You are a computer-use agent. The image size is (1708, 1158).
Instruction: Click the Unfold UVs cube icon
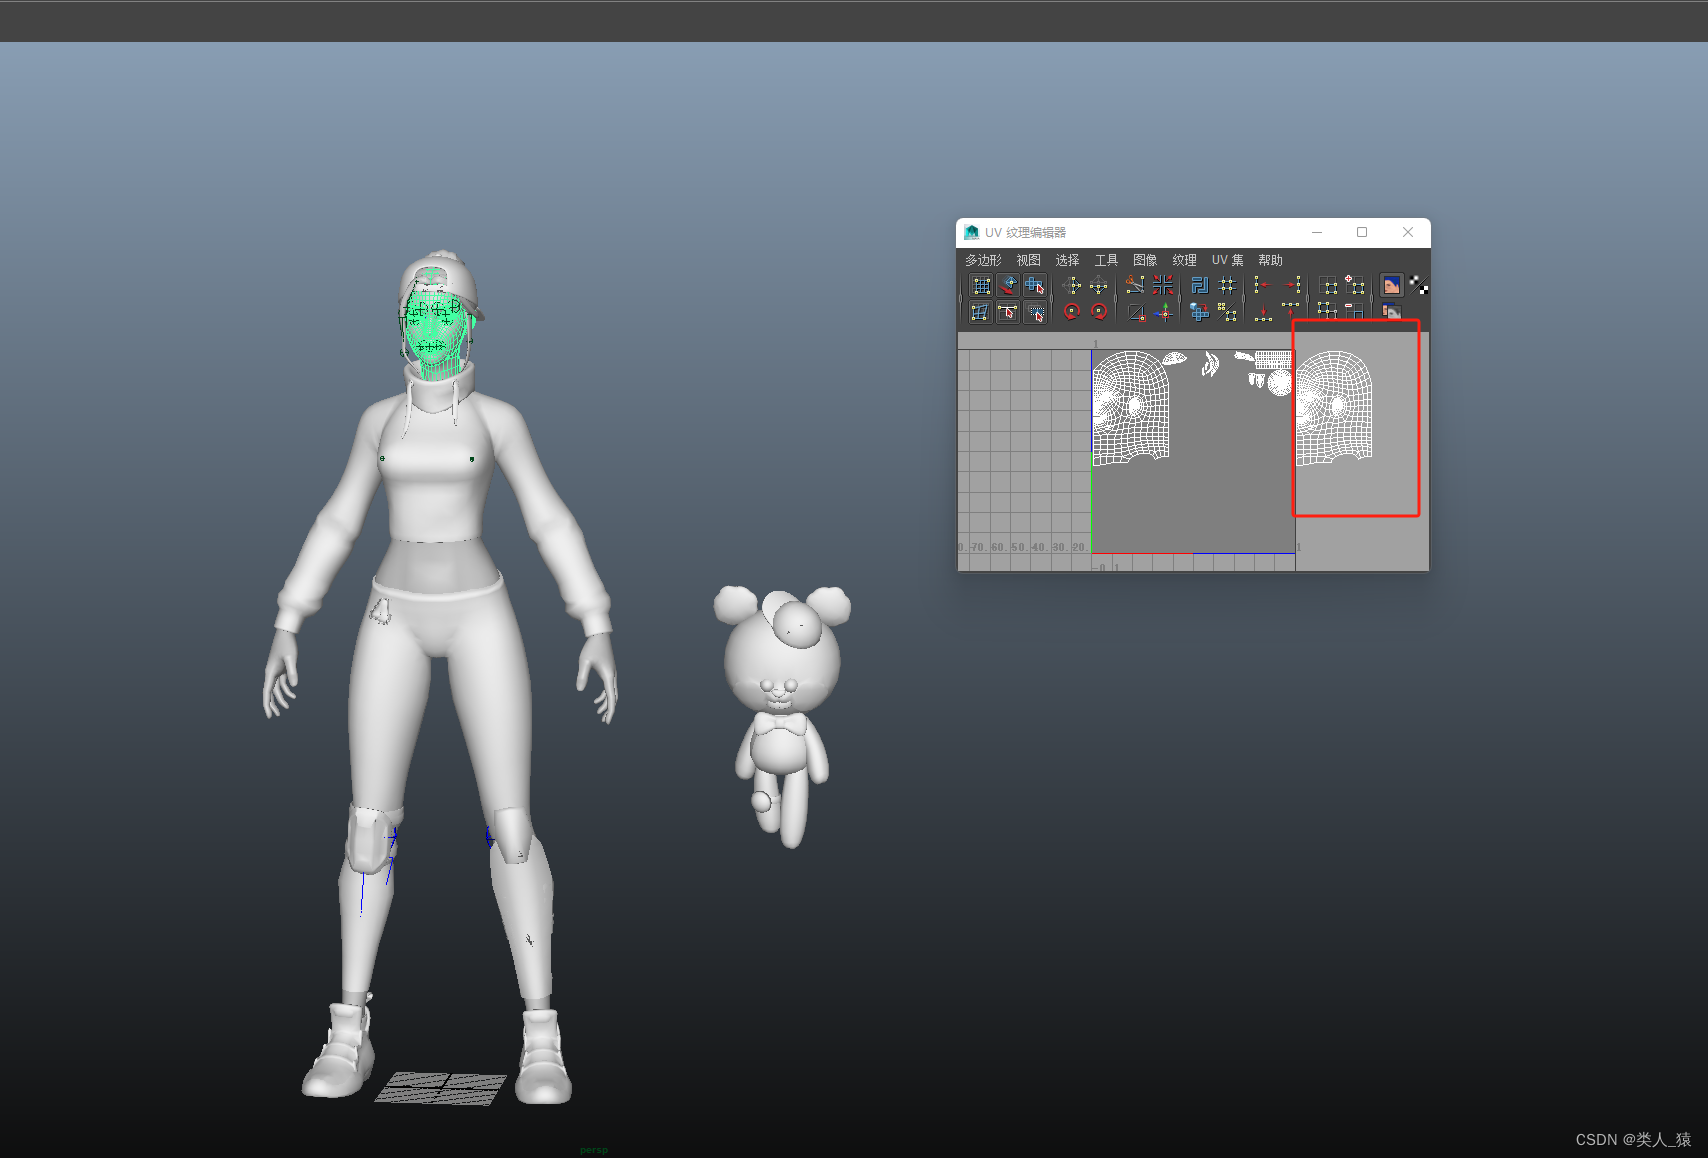1199,313
